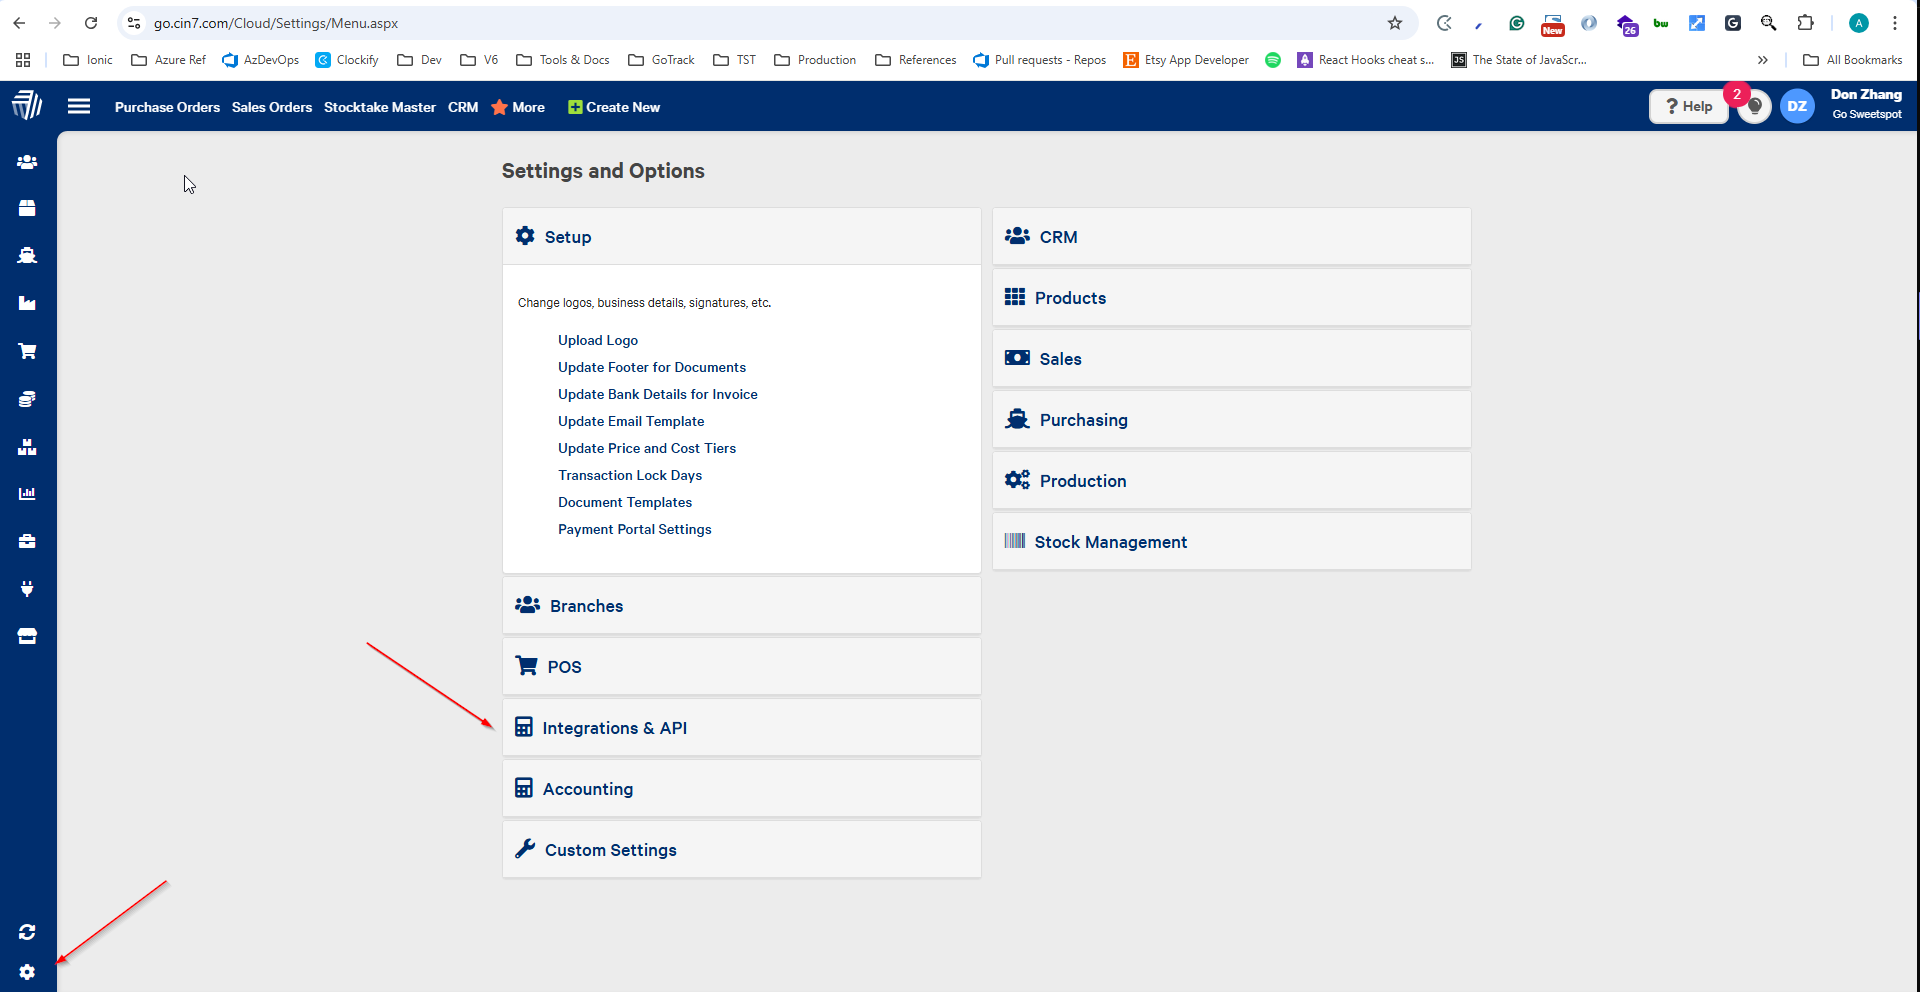Viewport: 1920px width, 992px height.
Task: Show more bookmarks via the double chevron
Action: point(1763,59)
